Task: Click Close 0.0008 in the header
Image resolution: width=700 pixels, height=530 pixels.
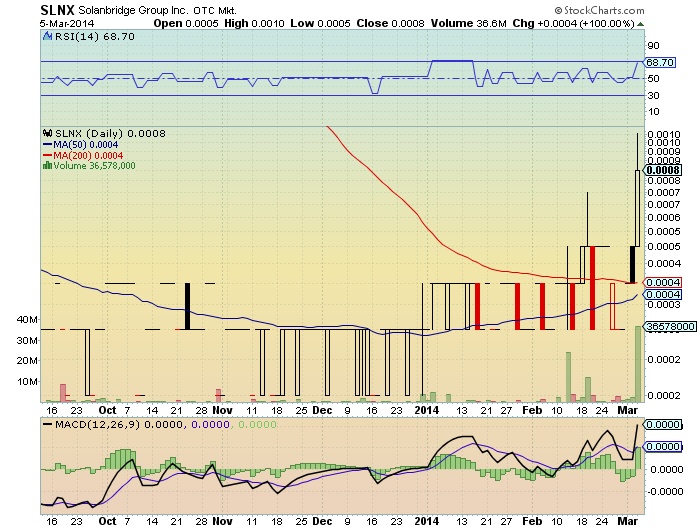Action: tap(390, 23)
